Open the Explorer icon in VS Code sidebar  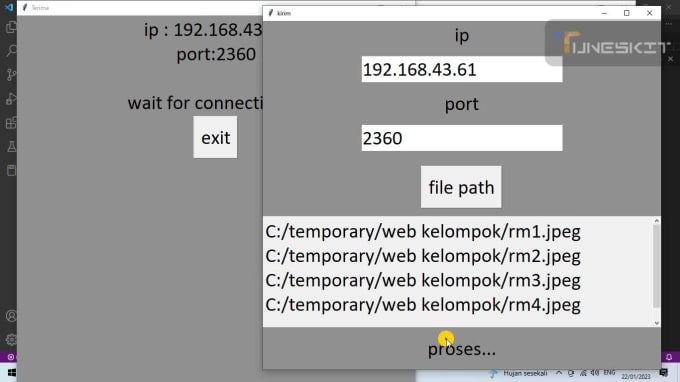(x=11, y=28)
